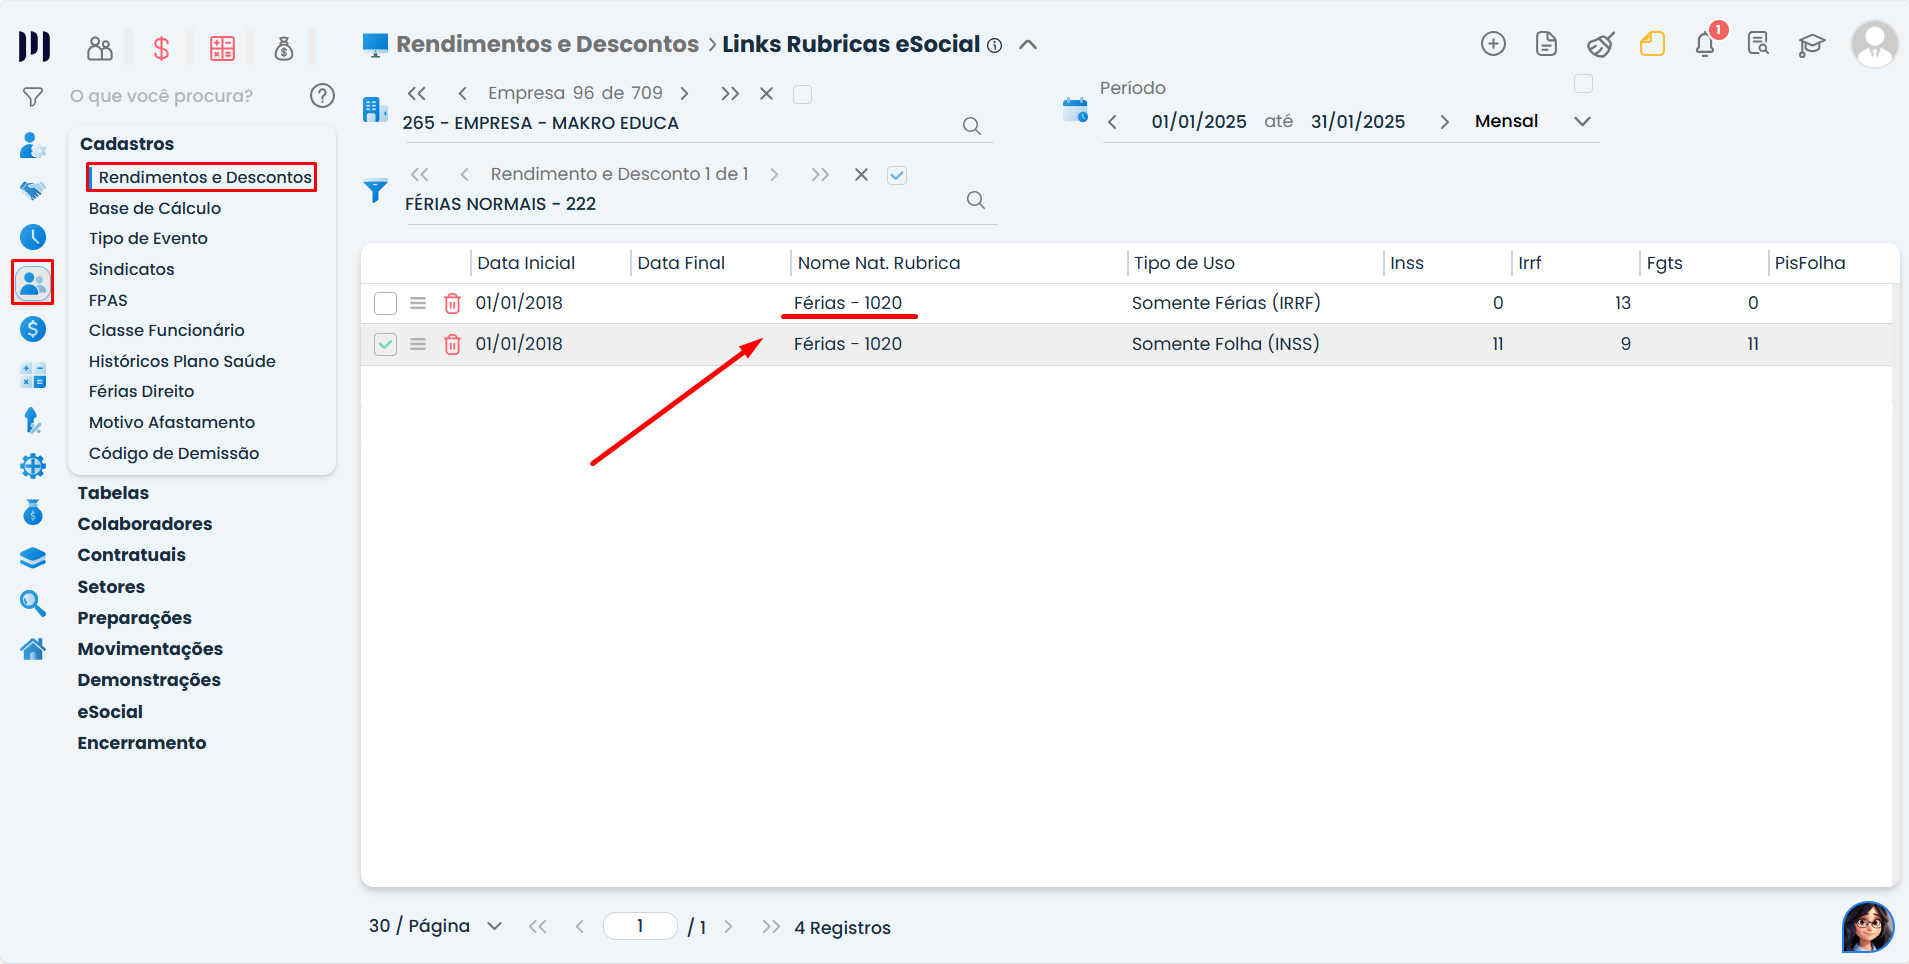Check the first row checkbox
Image resolution: width=1909 pixels, height=964 pixels.
(x=385, y=303)
